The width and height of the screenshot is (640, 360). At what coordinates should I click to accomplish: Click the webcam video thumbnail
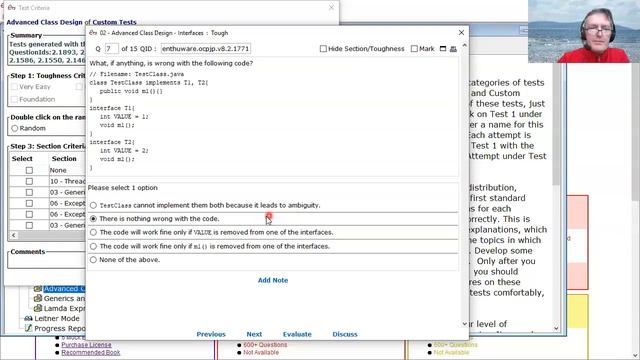click(x=584, y=31)
